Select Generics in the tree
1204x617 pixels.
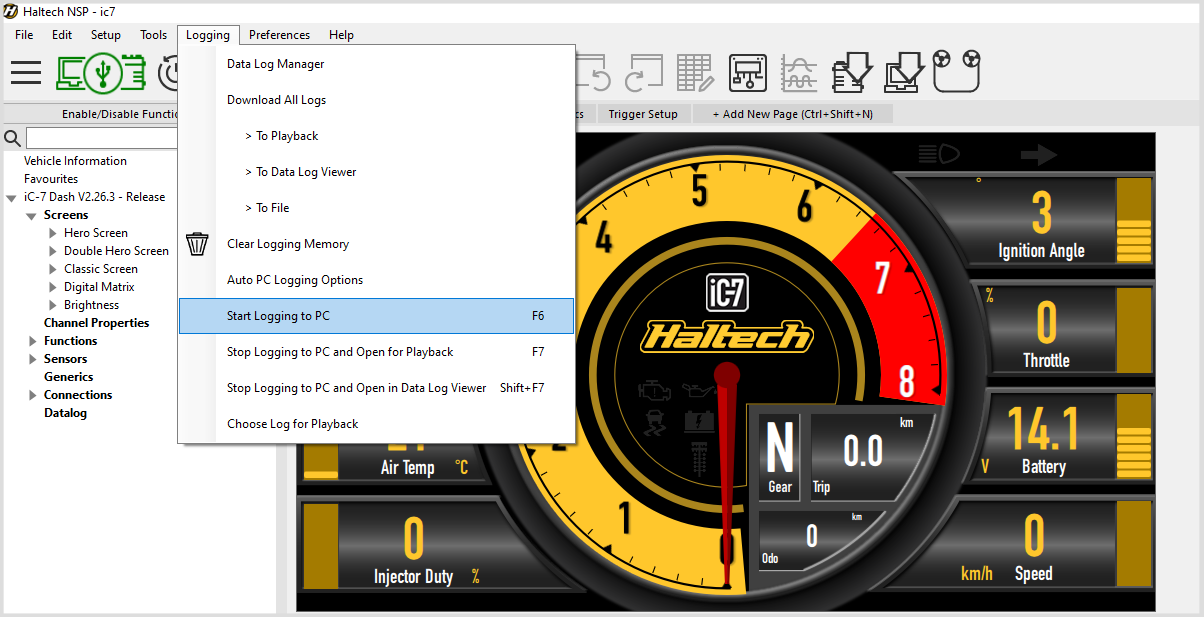(68, 377)
